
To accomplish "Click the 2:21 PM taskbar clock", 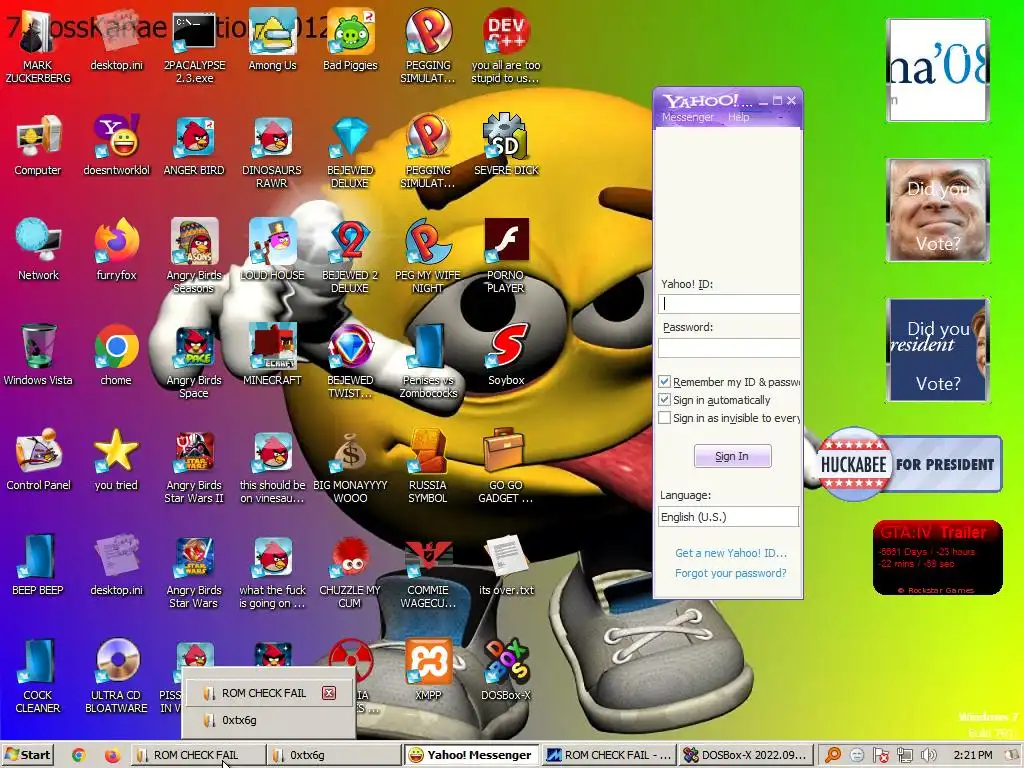I will click(973, 755).
